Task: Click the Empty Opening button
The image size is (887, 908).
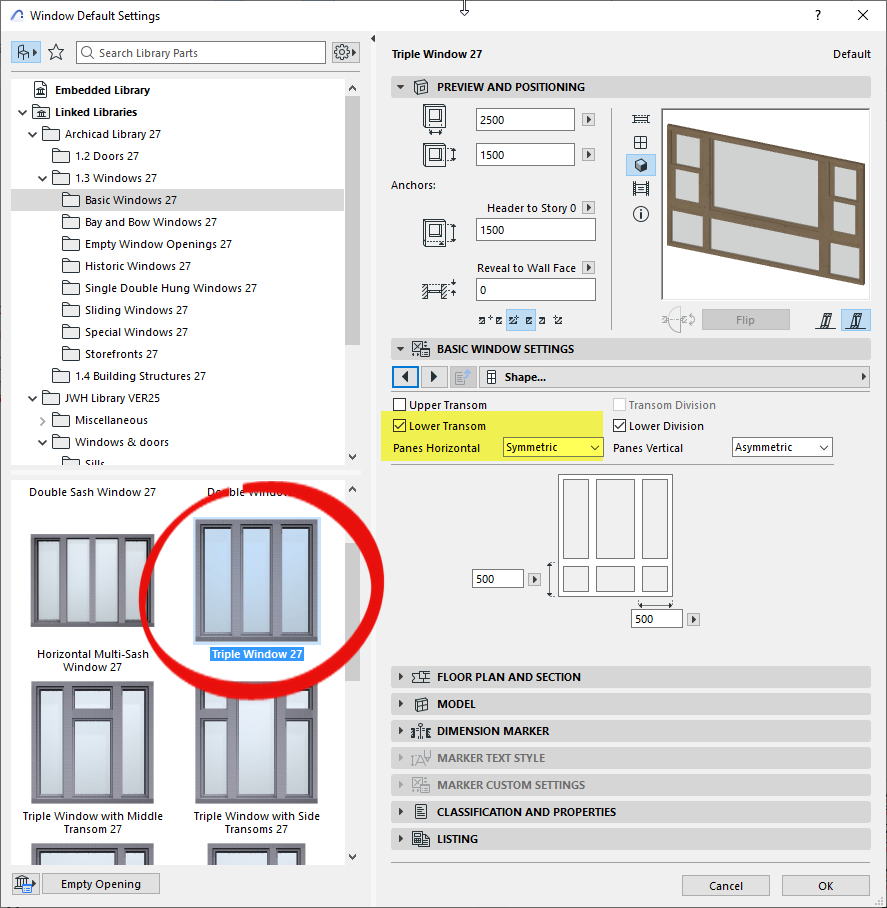Action: [101, 884]
